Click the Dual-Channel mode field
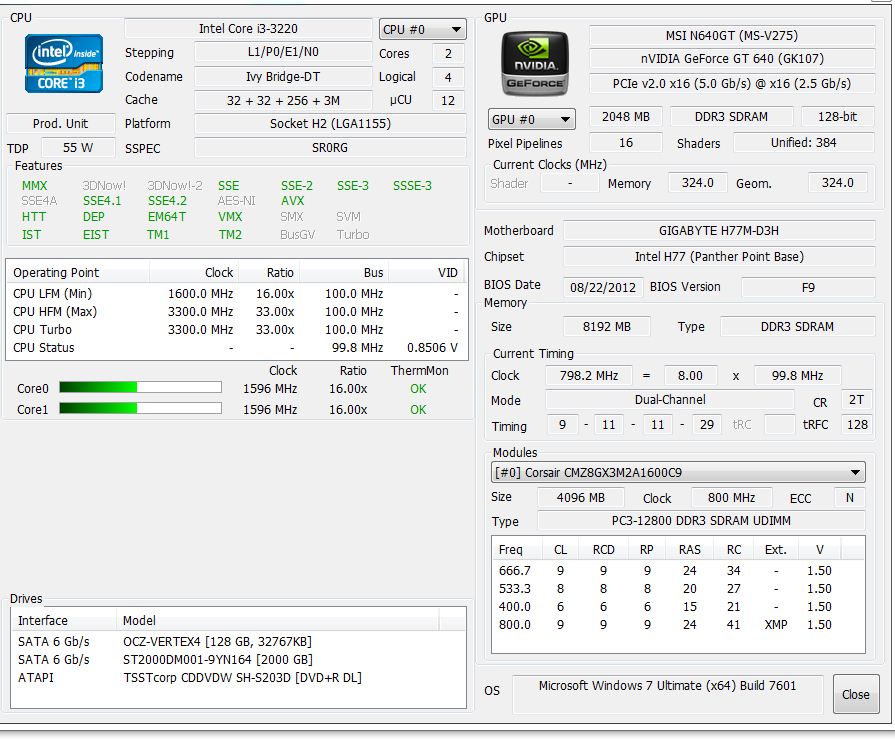The height and width of the screenshot is (739, 895). point(670,400)
